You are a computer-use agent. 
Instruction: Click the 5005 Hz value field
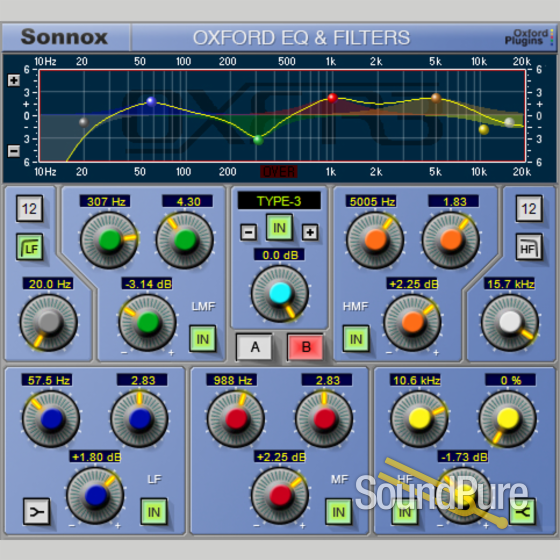[x=371, y=201]
